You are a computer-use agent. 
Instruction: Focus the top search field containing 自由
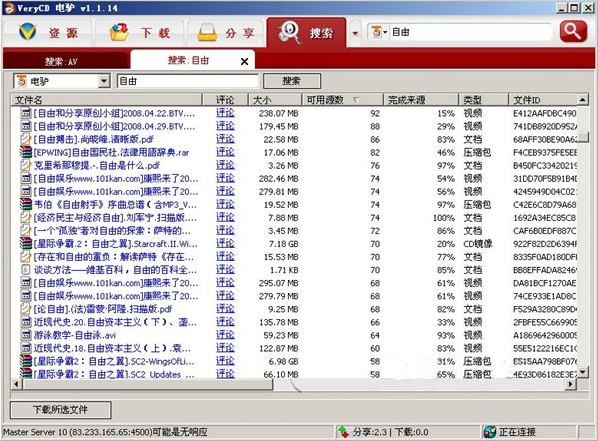[x=471, y=32]
